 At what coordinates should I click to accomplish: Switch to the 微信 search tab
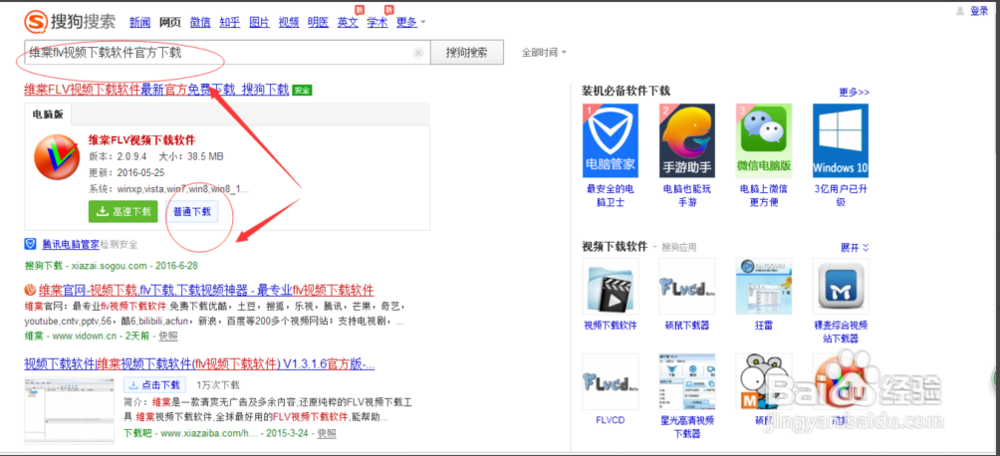200,22
